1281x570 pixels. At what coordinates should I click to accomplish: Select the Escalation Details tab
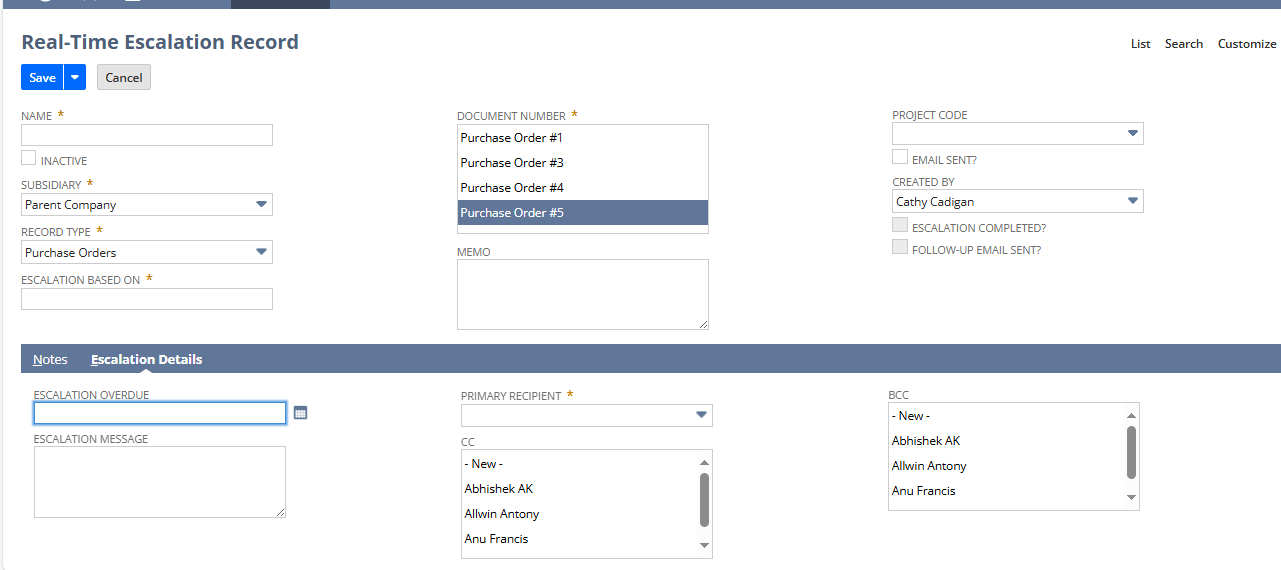tap(146, 360)
